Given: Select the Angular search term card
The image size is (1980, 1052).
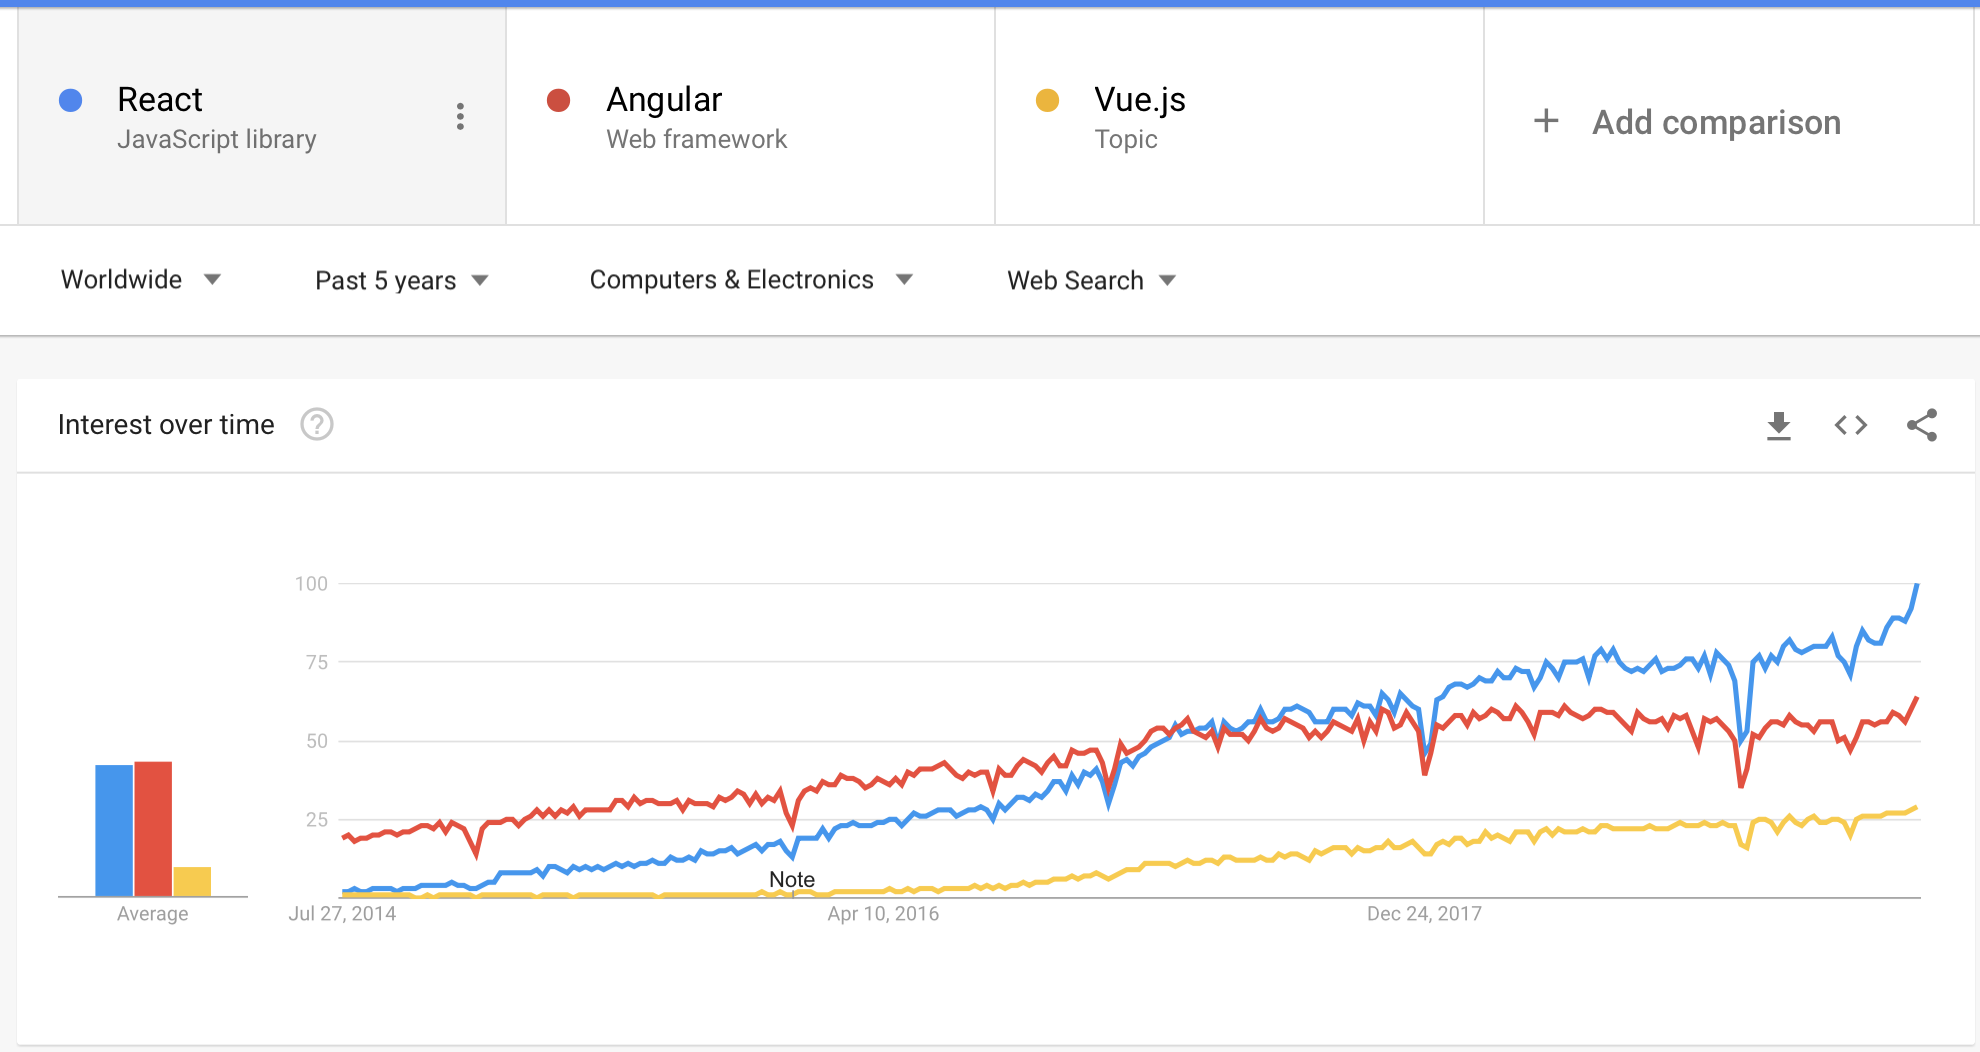Looking at the screenshot, I should pos(751,117).
